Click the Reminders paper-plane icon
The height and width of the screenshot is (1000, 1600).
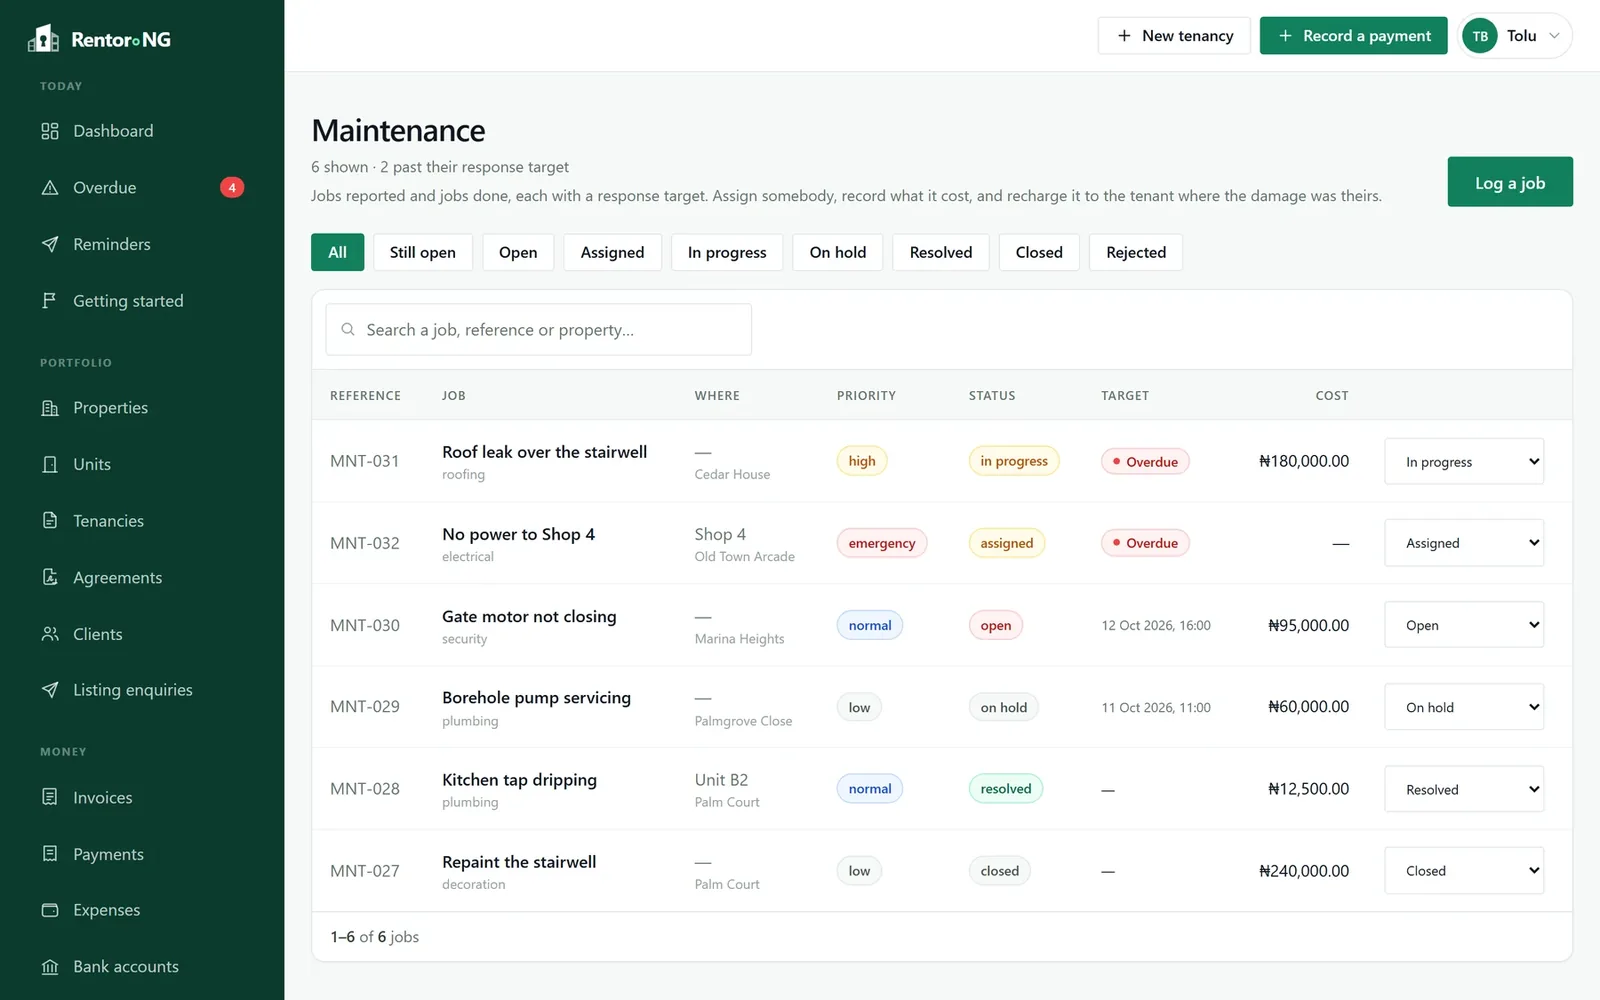[x=50, y=244]
